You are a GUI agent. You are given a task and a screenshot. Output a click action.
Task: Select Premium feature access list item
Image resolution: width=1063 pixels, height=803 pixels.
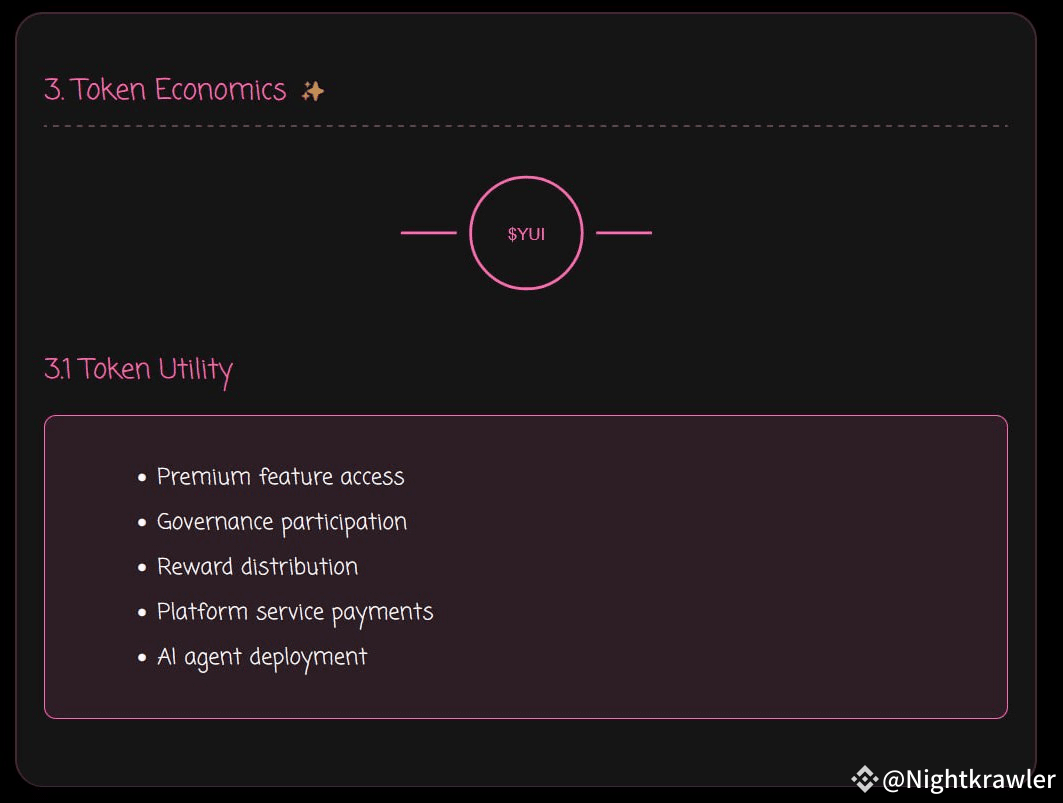point(280,477)
